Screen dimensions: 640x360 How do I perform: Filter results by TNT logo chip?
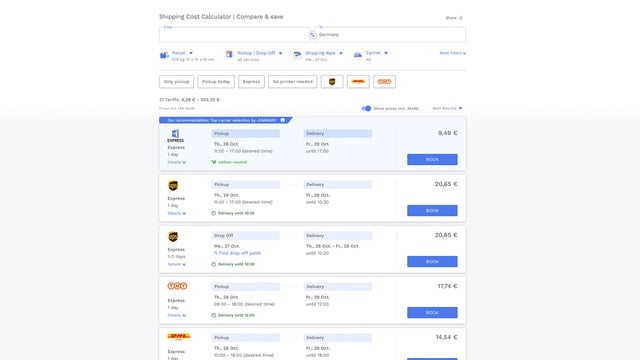(384, 82)
